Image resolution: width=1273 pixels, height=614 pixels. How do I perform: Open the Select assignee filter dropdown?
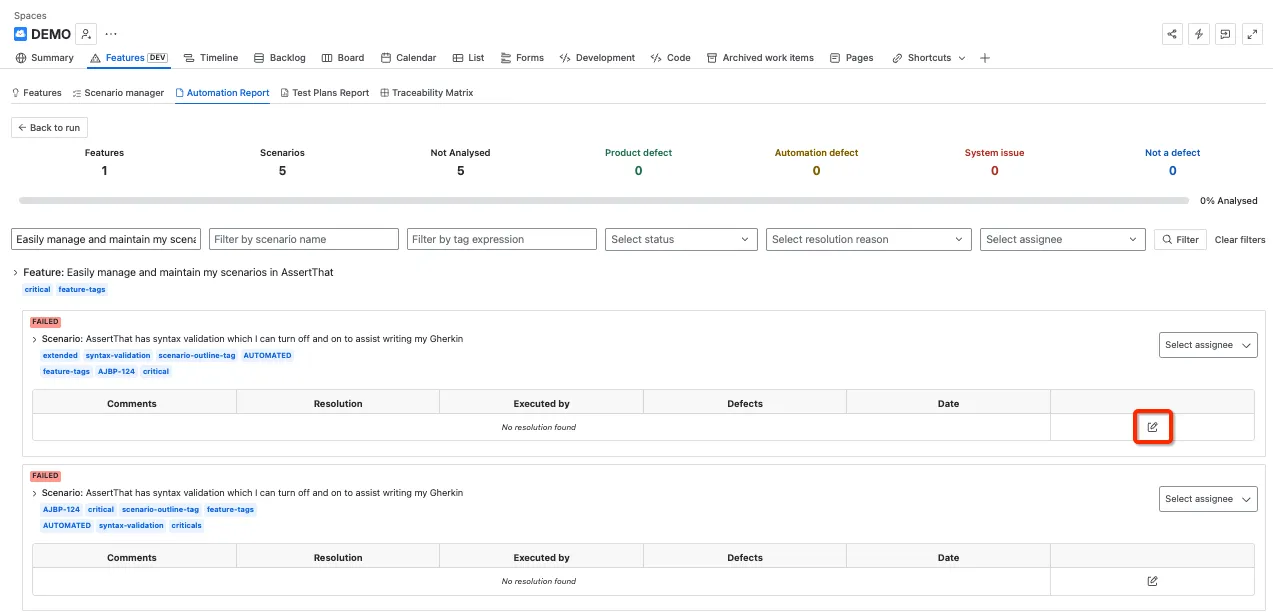pos(1063,239)
